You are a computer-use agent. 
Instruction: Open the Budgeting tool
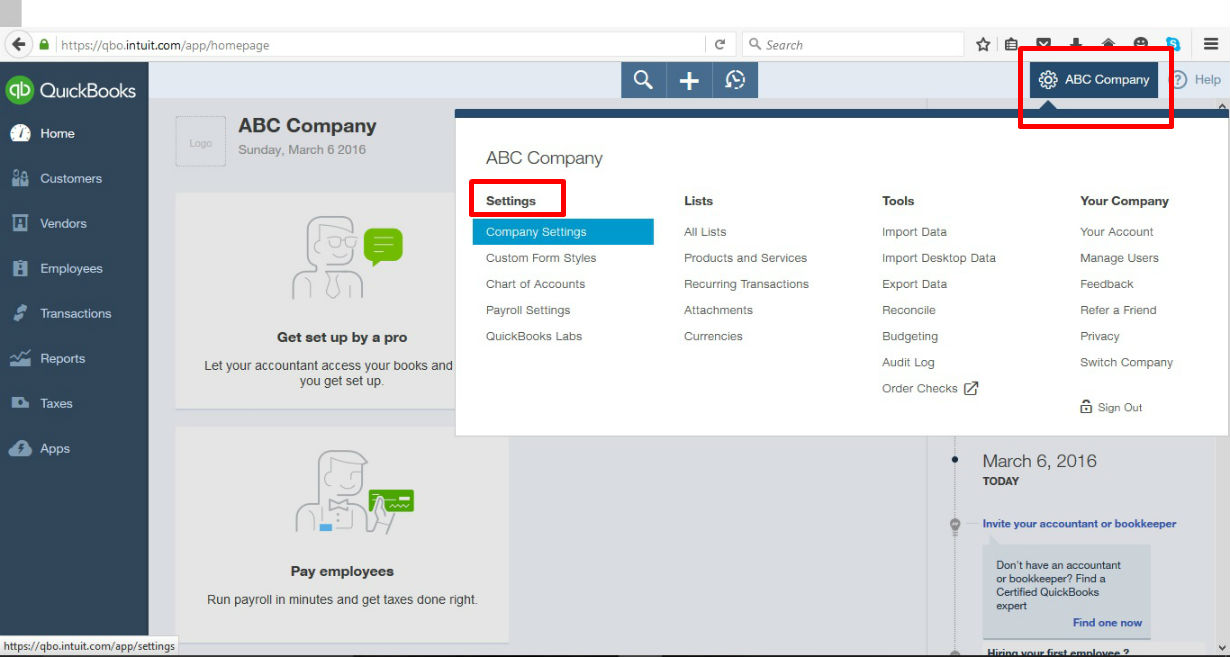pos(910,336)
